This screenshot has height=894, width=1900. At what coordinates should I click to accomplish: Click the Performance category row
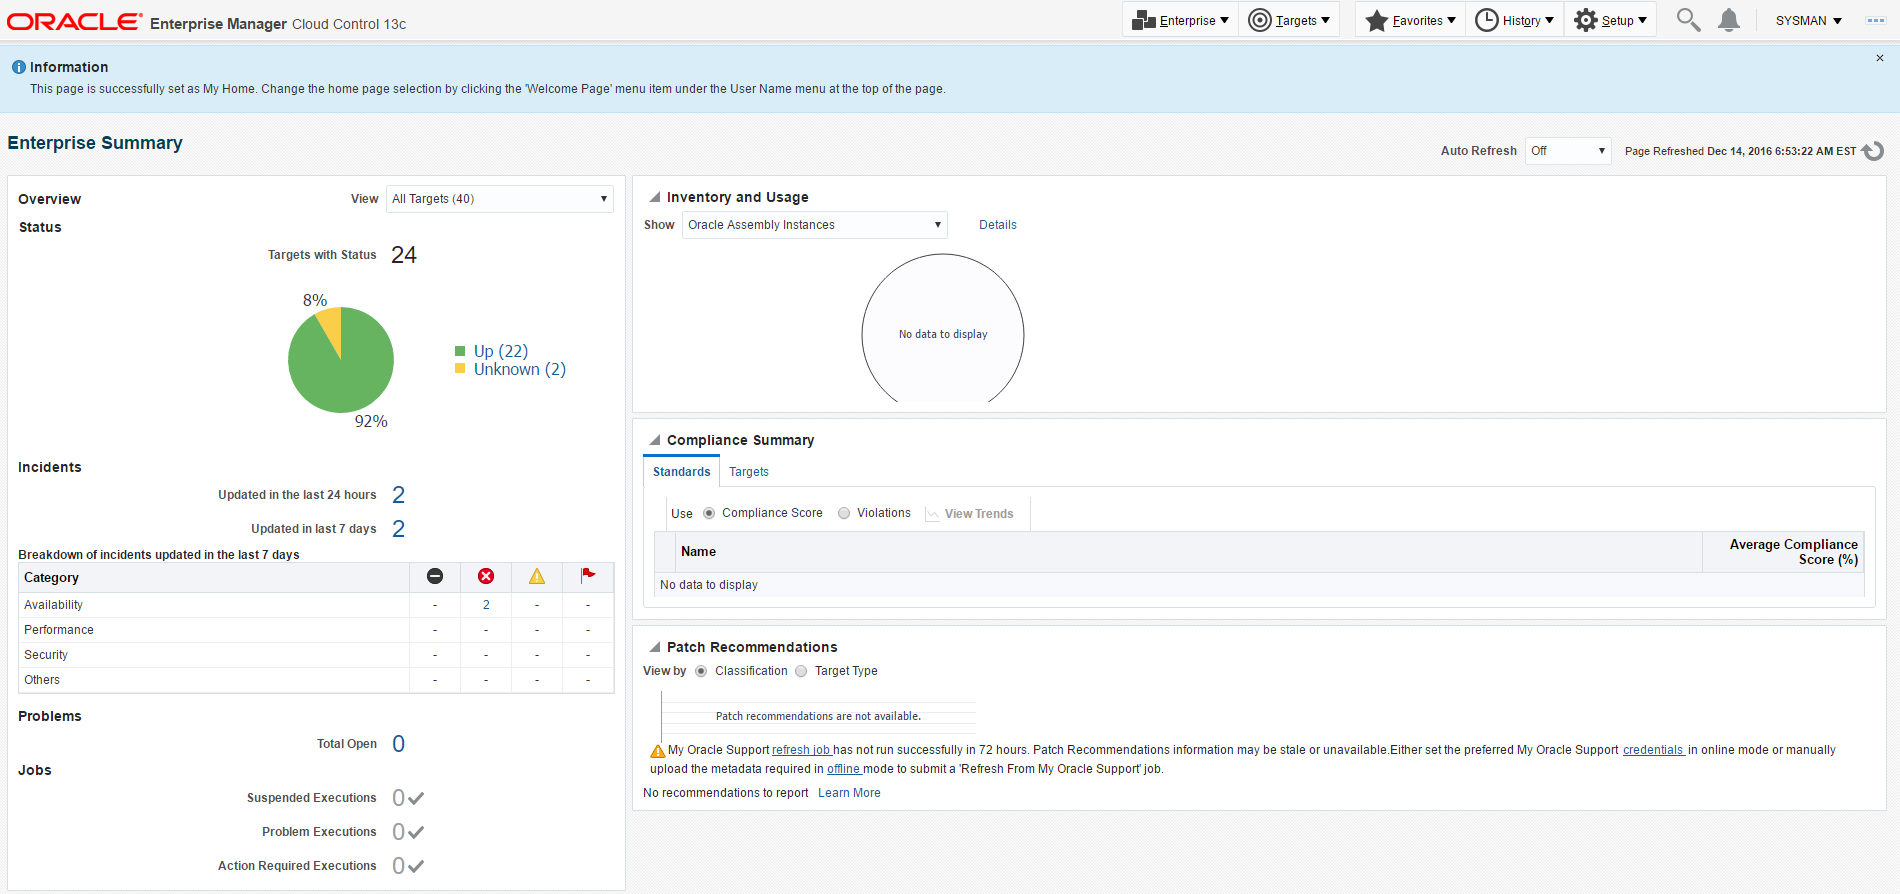tap(317, 630)
